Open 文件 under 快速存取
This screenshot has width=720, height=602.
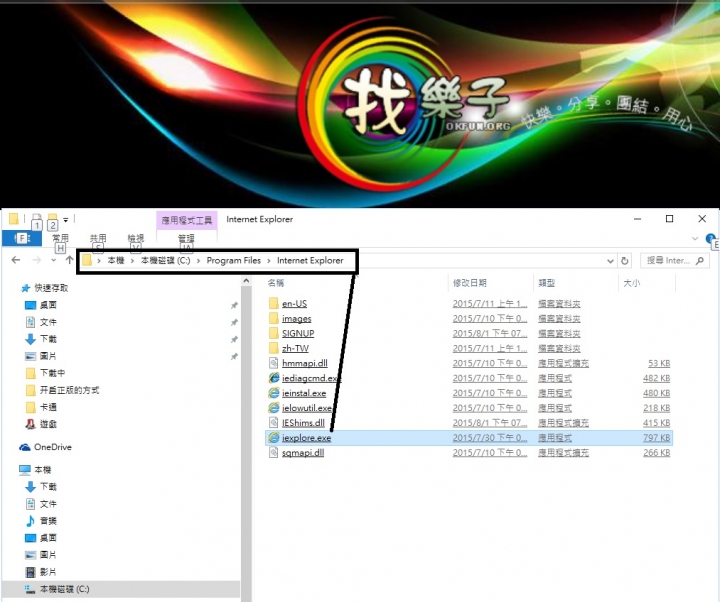(41, 322)
